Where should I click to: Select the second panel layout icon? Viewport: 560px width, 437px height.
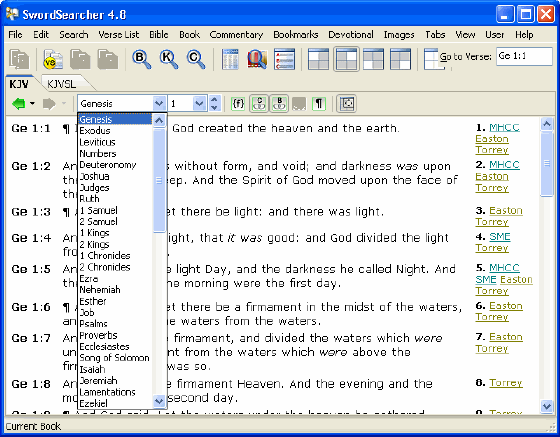[x=346, y=59]
